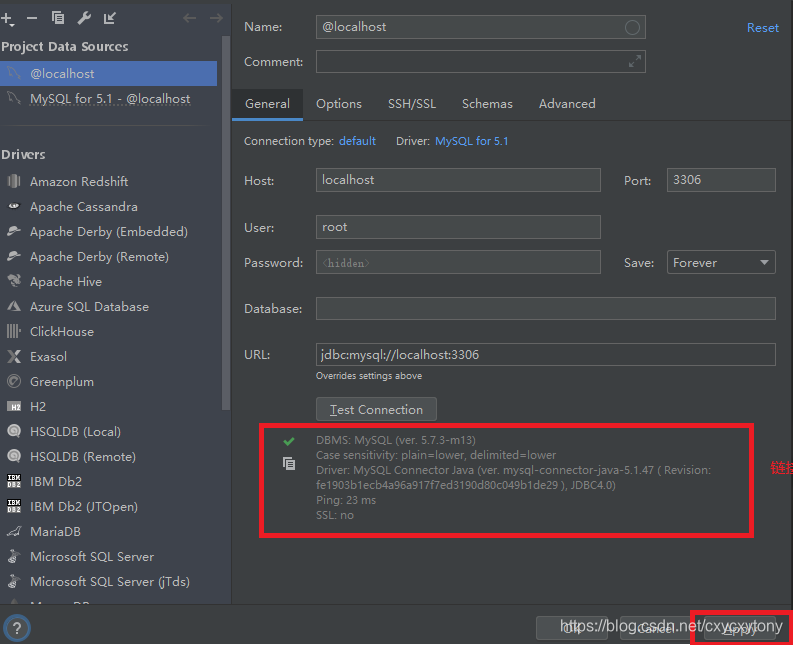Copy connection test result to clipboard
Viewport: 793px width, 645px height.
(x=289, y=463)
